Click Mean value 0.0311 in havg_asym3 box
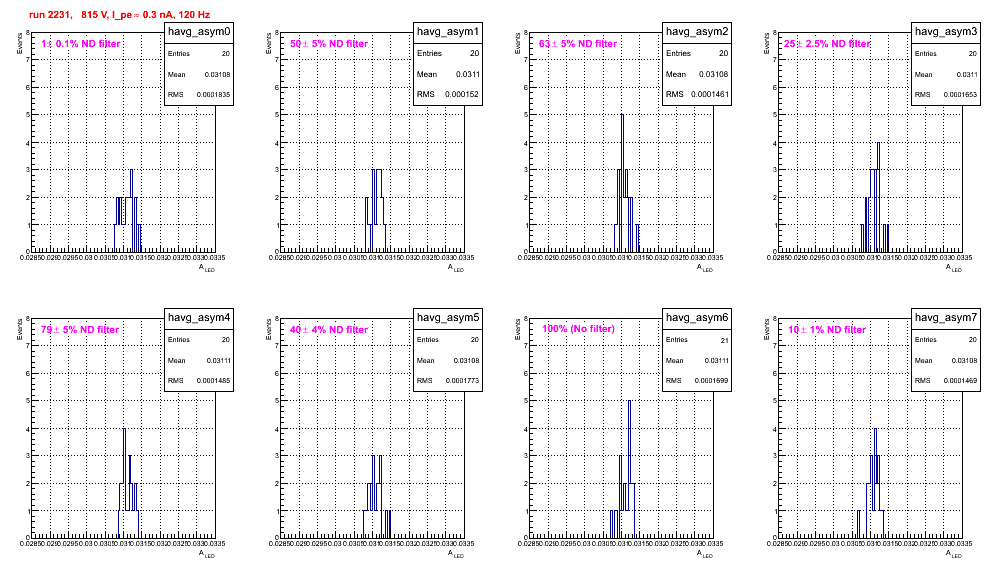Image resolution: width=996 pixels, height=572 pixels. pyautogui.click(x=967, y=74)
